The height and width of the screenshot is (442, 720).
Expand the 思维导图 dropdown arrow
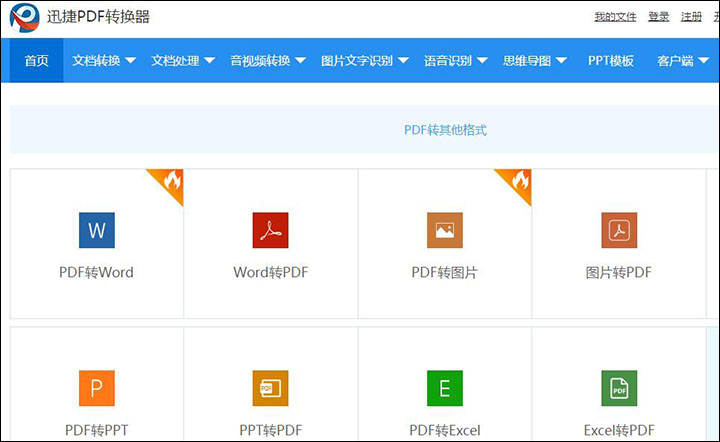pyautogui.click(x=561, y=61)
